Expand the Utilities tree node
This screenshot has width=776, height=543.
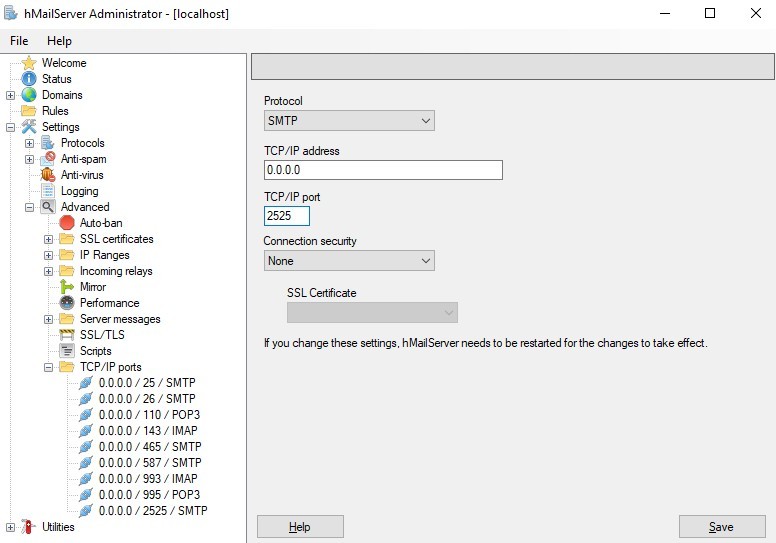[x=10, y=527]
